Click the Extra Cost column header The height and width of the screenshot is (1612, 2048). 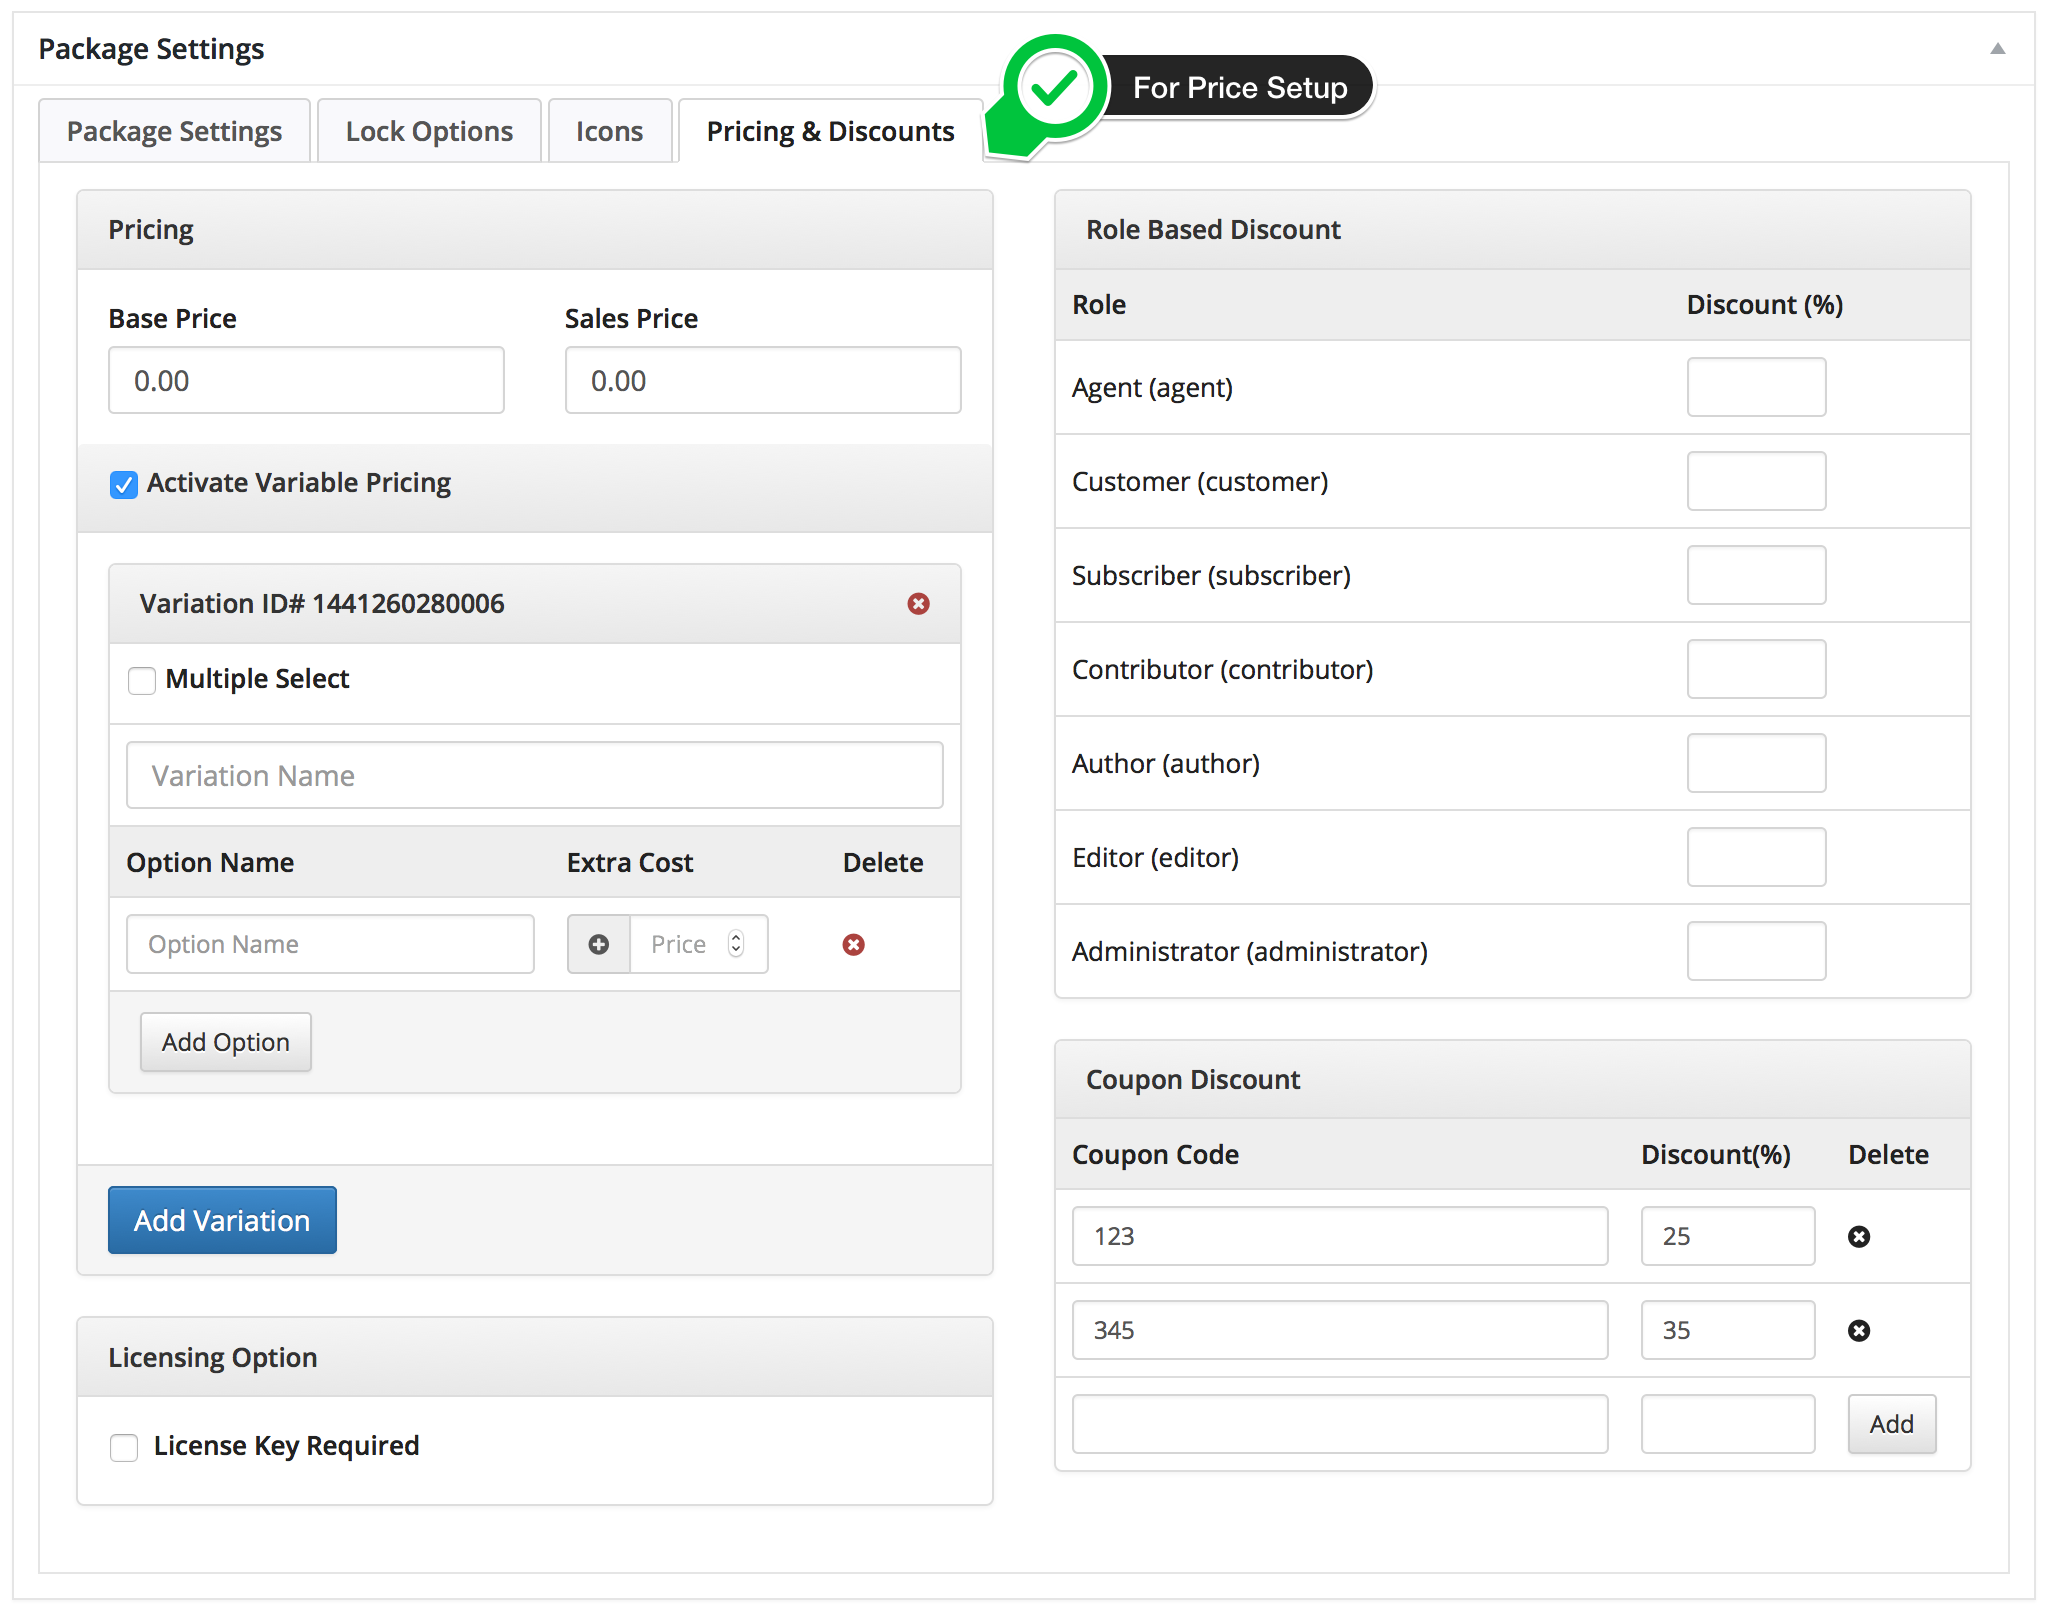pyautogui.click(x=630, y=862)
